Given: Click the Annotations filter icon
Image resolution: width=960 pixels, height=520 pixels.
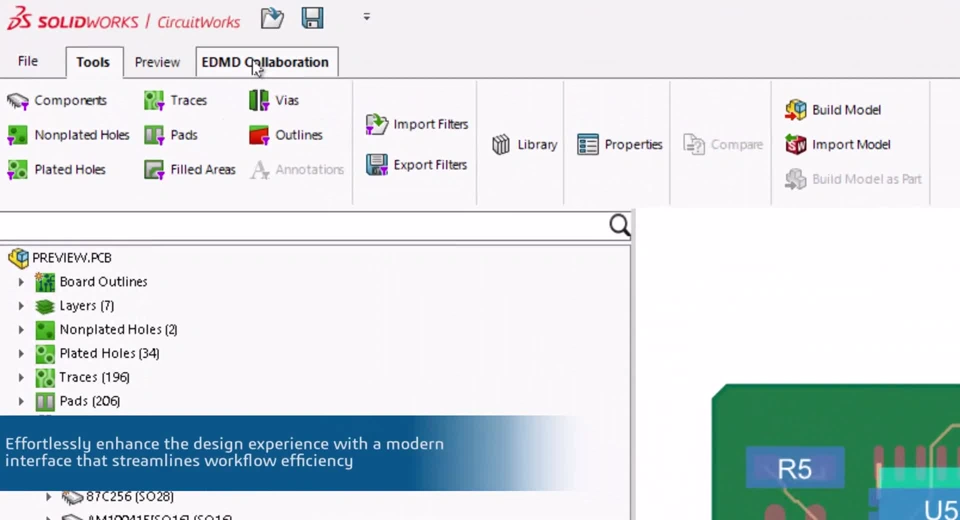Looking at the screenshot, I should (x=260, y=170).
